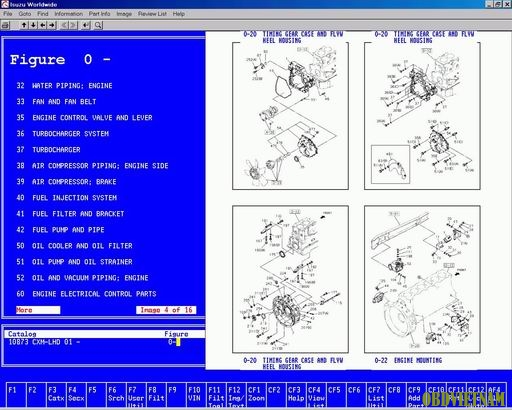
Task: Open the top-left timing gear case diagram thumbnail
Action: pos(290,116)
